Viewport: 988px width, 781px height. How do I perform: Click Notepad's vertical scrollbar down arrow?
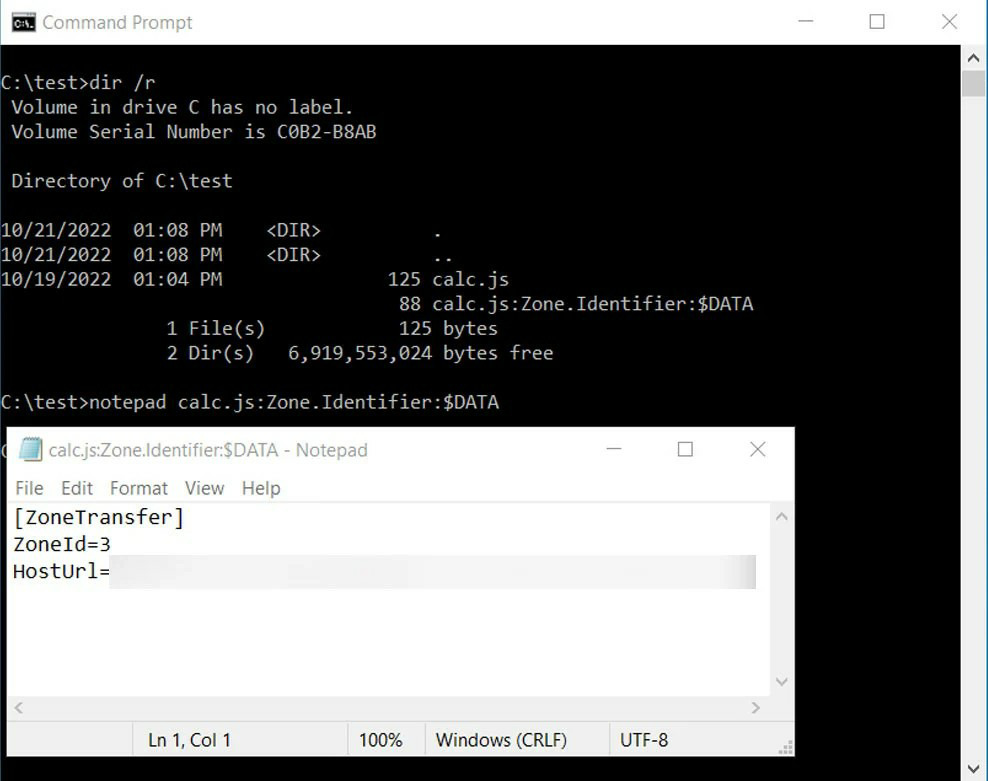click(x=782, y=682)
